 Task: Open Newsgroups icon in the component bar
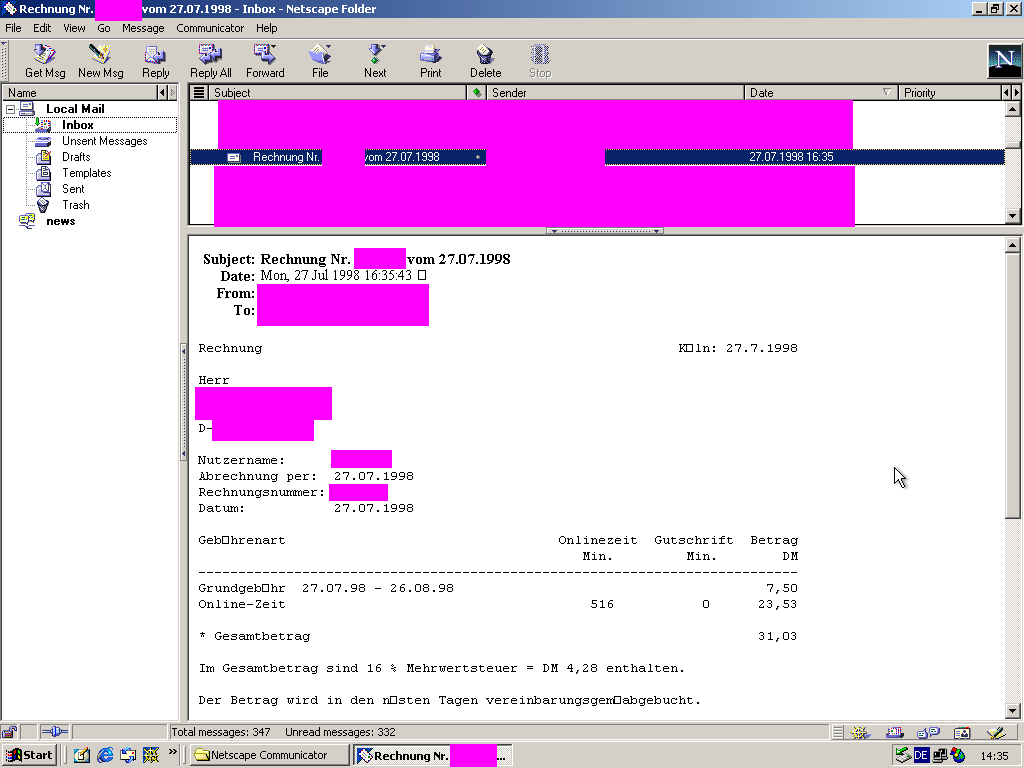(928, 733)
